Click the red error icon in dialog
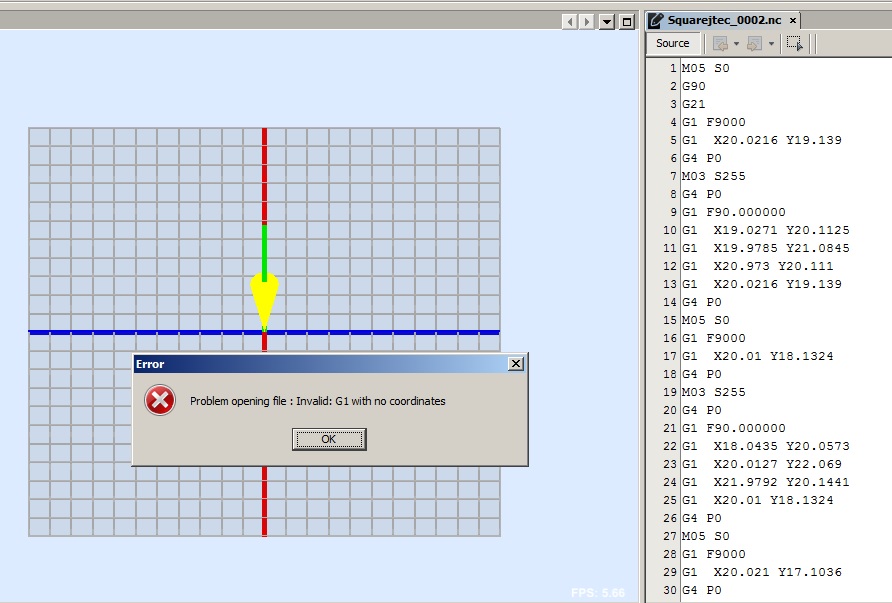This screenshot has height=603, width=892. (x=160, y=400)
